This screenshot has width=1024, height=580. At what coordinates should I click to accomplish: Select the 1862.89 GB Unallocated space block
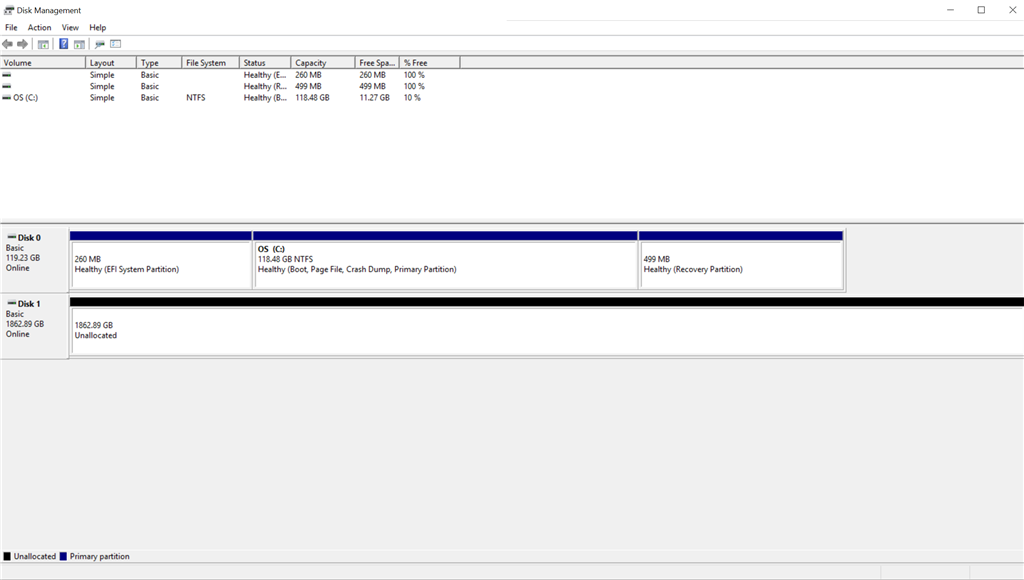coord(547,327)
